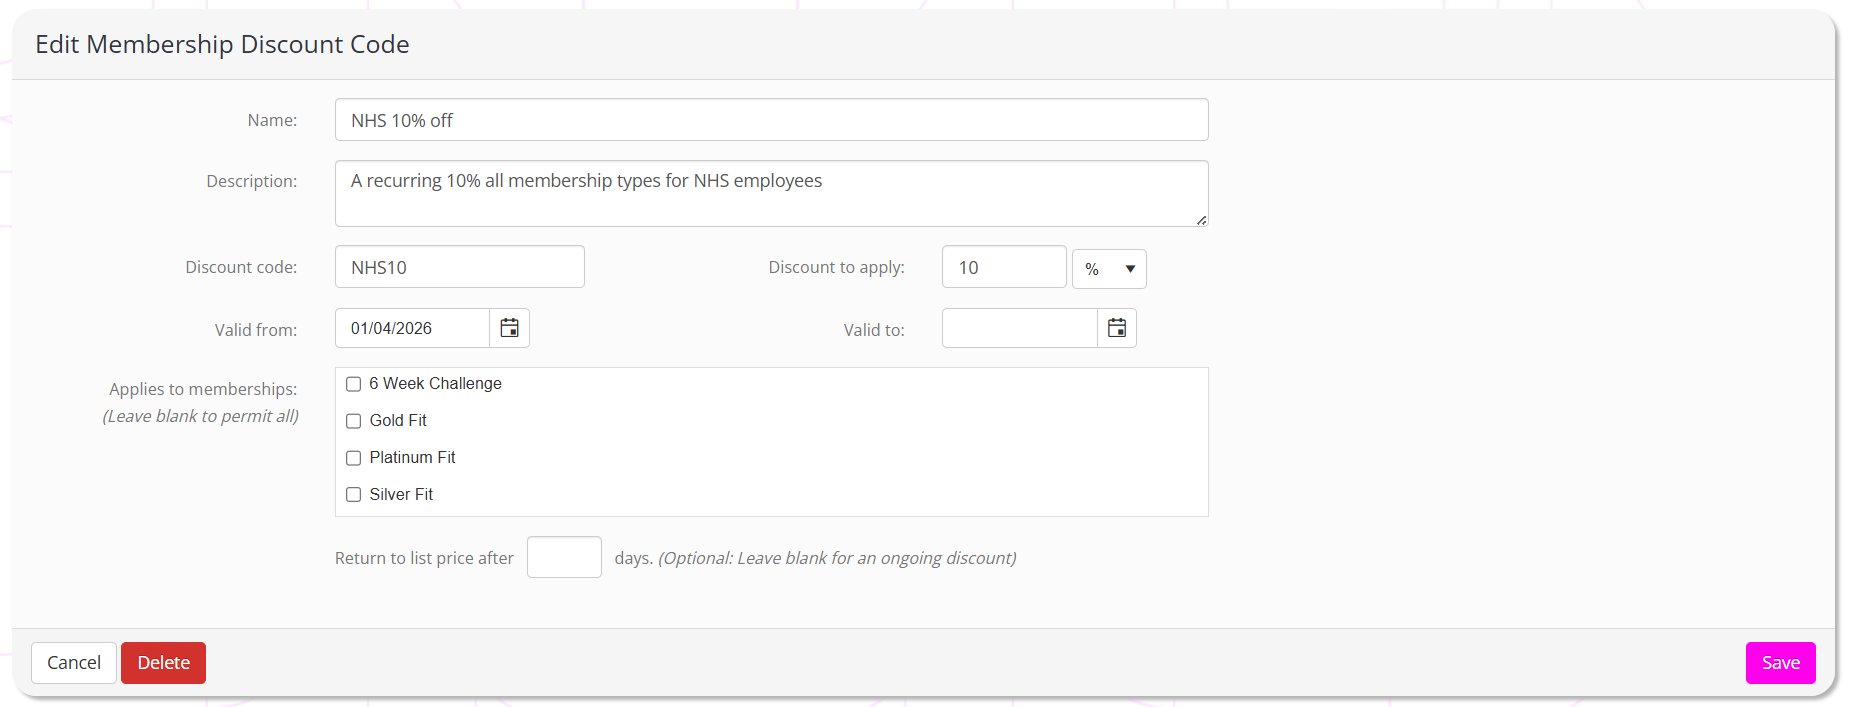
Task: Grab the Description resize handle
Action: tap(1201, 220)
